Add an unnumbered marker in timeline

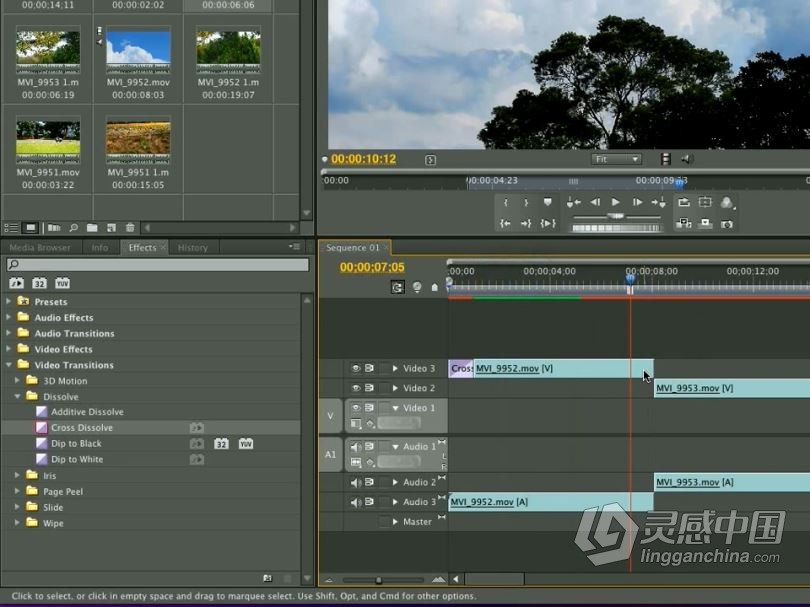pos(434,287)
